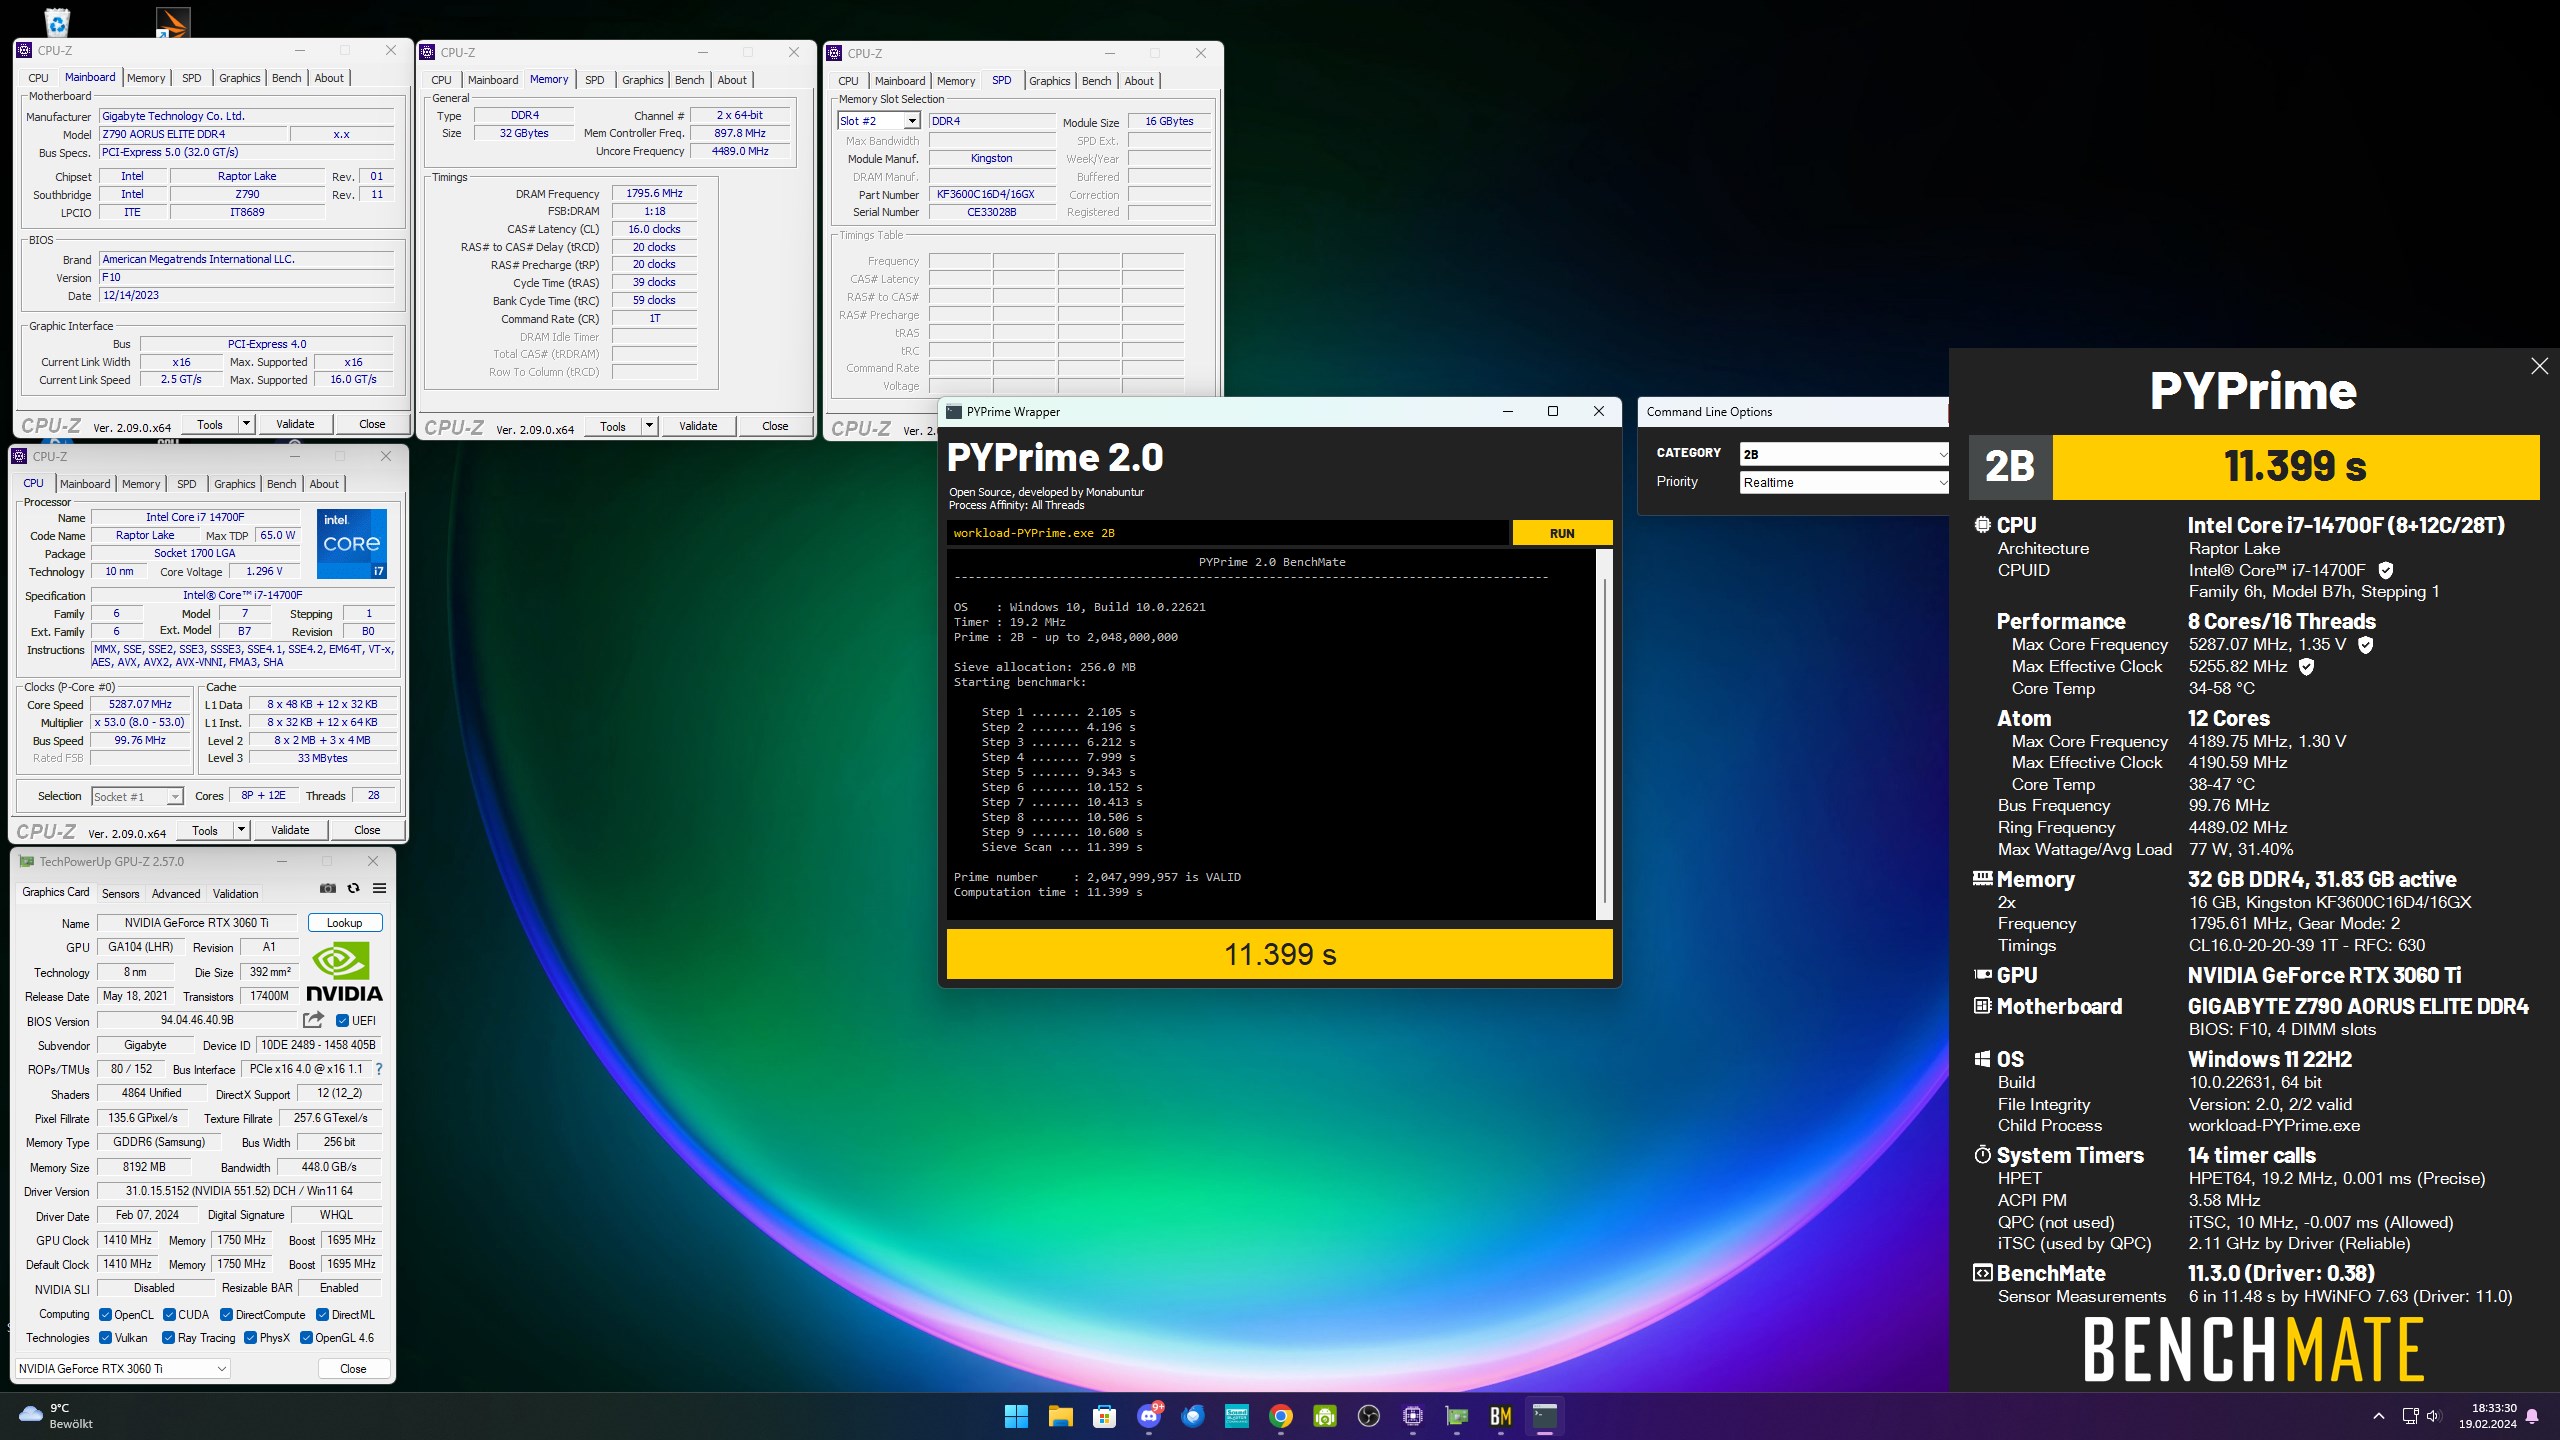Toggle the Ray Tracing checkbox
This screenshot has width=2560, height=1440.
168,1338
